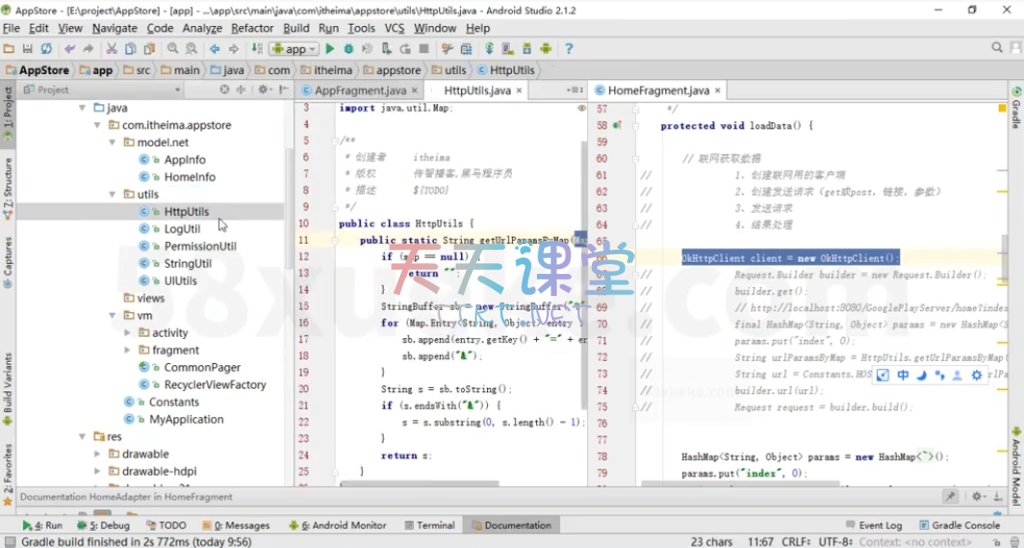1024x548 pixels.
Task: Open the Help question mark icon
Action: click(569, 48)
